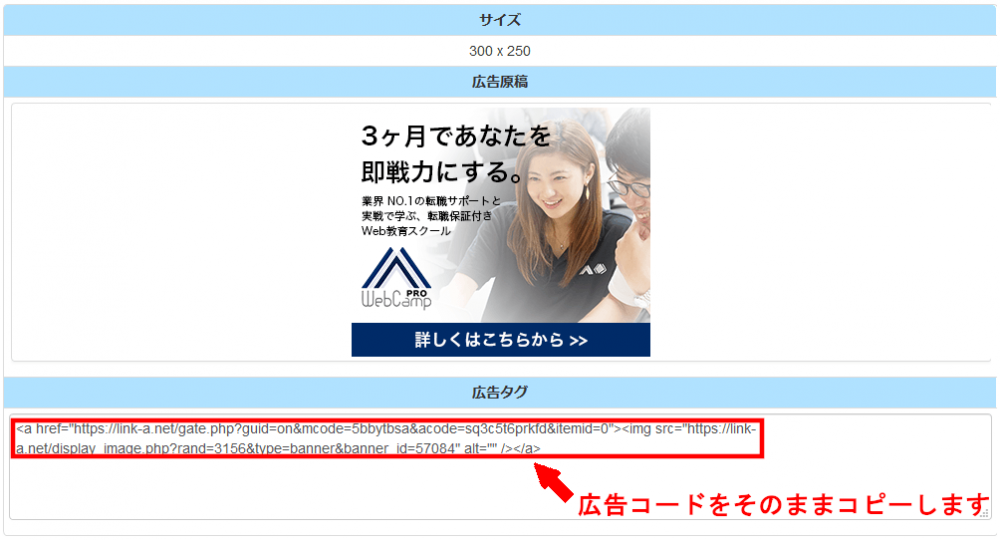Click the textarea resize handle at the corner
Viewport: 1000px width, 540px height.
[x=985, y=514]
